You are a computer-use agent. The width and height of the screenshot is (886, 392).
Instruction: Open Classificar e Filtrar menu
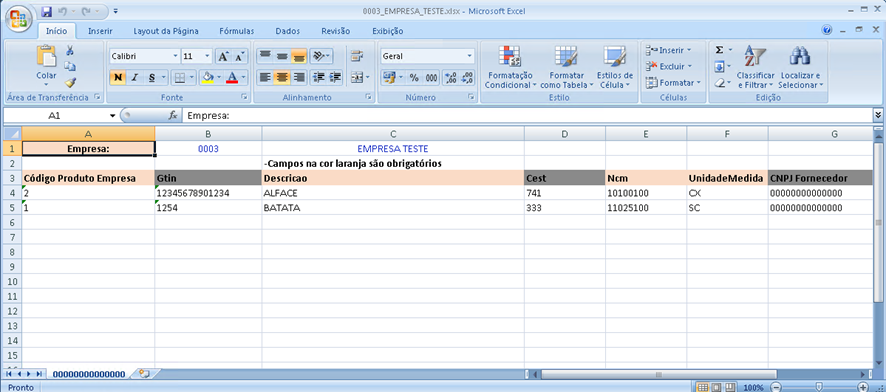[755, 67]
